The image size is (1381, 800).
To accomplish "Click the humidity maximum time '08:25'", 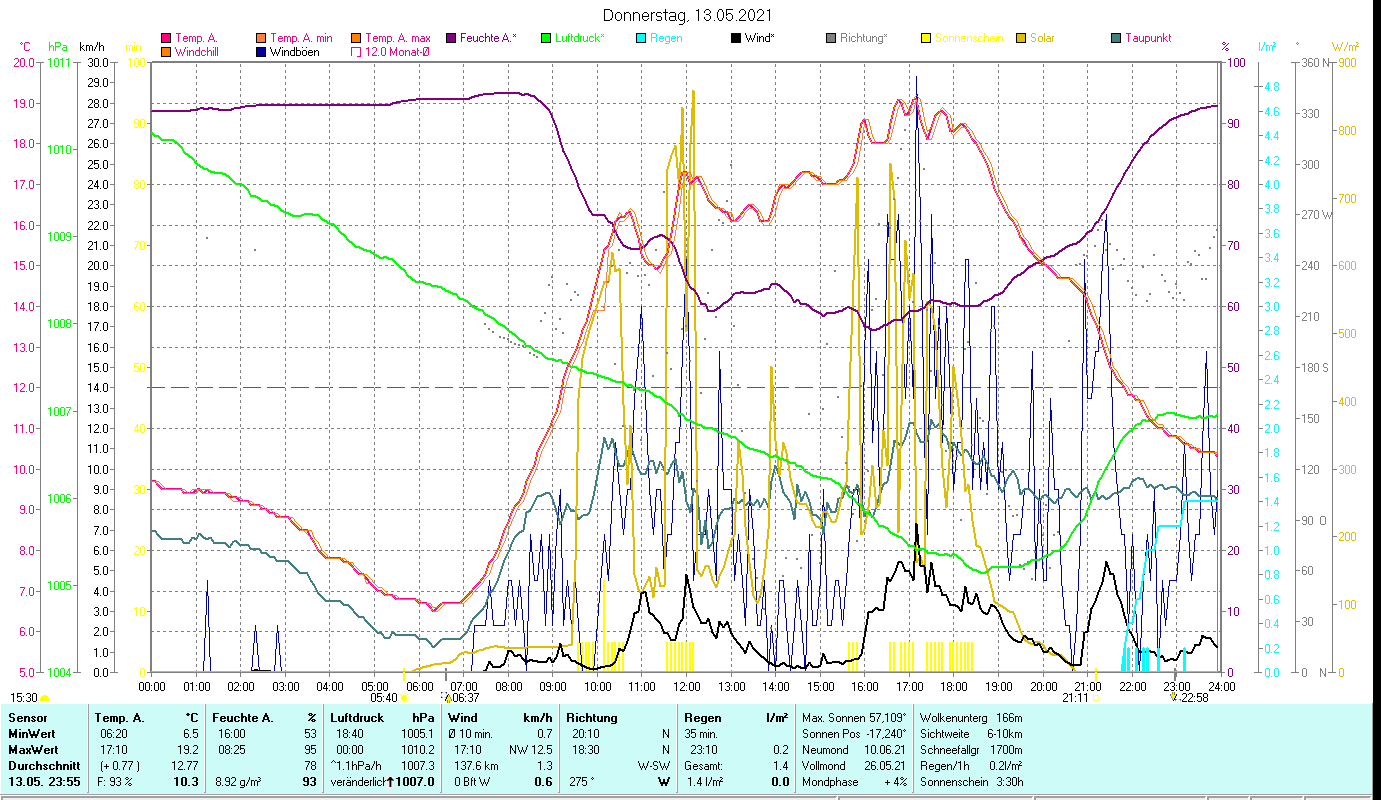I will pyautogui.click(x=231, y=750).
